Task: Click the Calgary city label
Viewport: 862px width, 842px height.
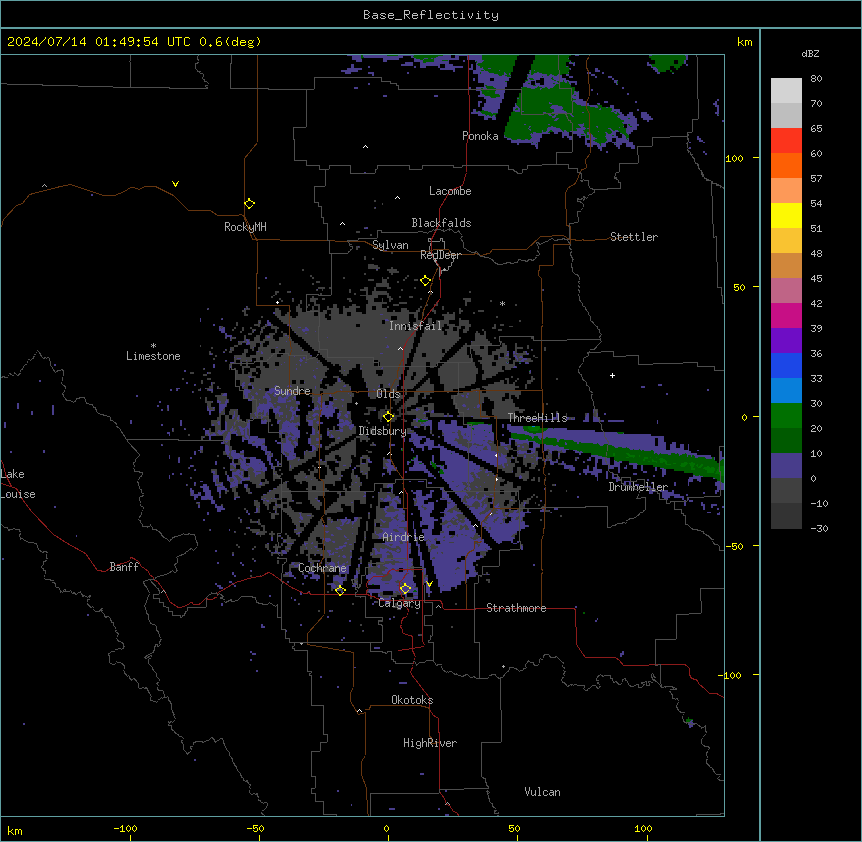Action: [x=399, y=603]
